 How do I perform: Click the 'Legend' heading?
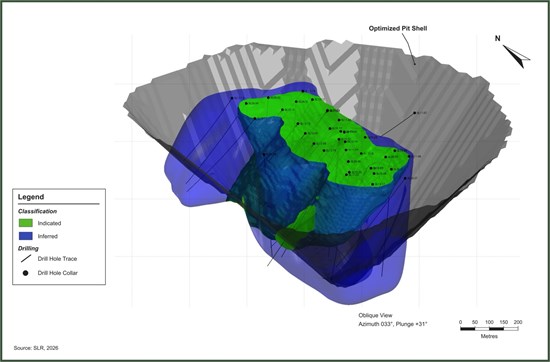(31, 197)
